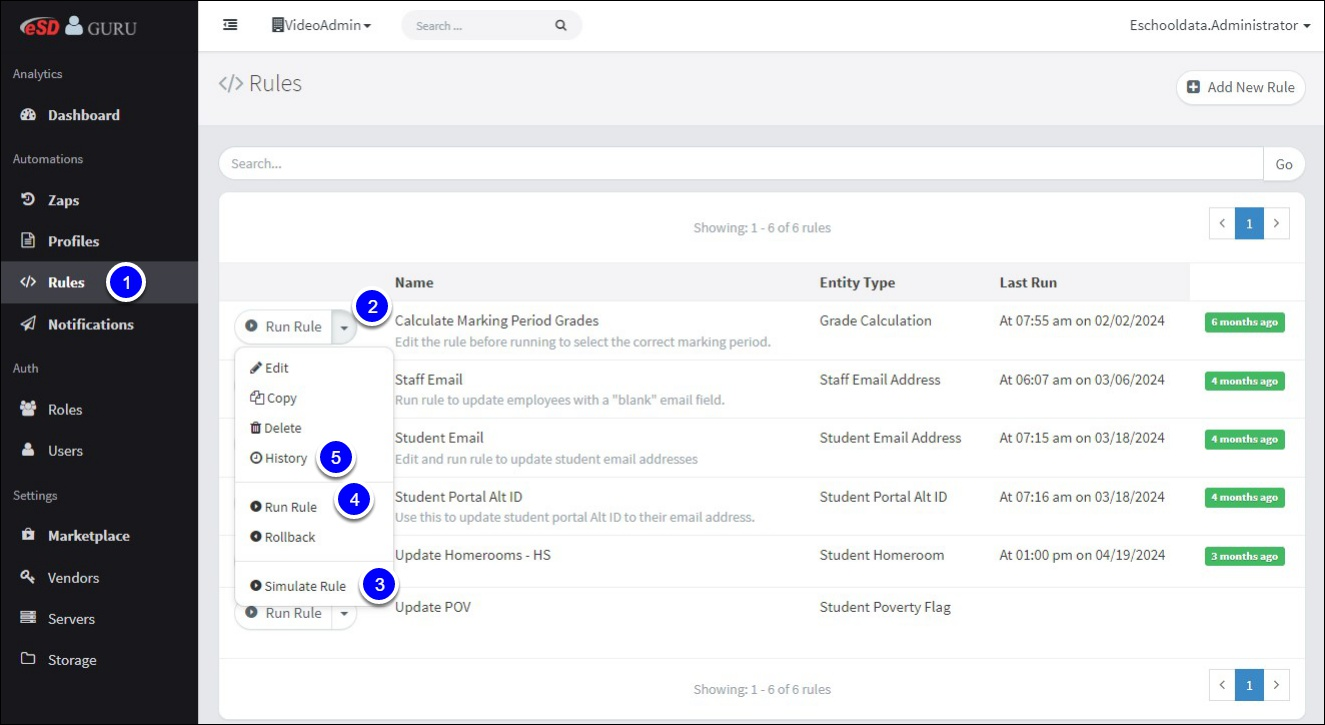Choose Rollback in the dropdown menu
This screenshot has height=725, width=1325.
[x=283, y=537]
